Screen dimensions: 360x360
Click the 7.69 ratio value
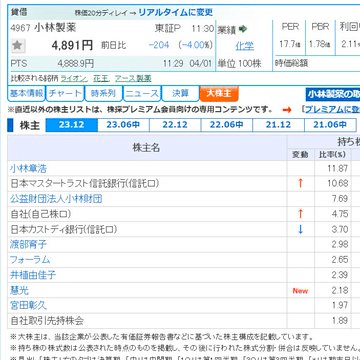pos(340,199)
